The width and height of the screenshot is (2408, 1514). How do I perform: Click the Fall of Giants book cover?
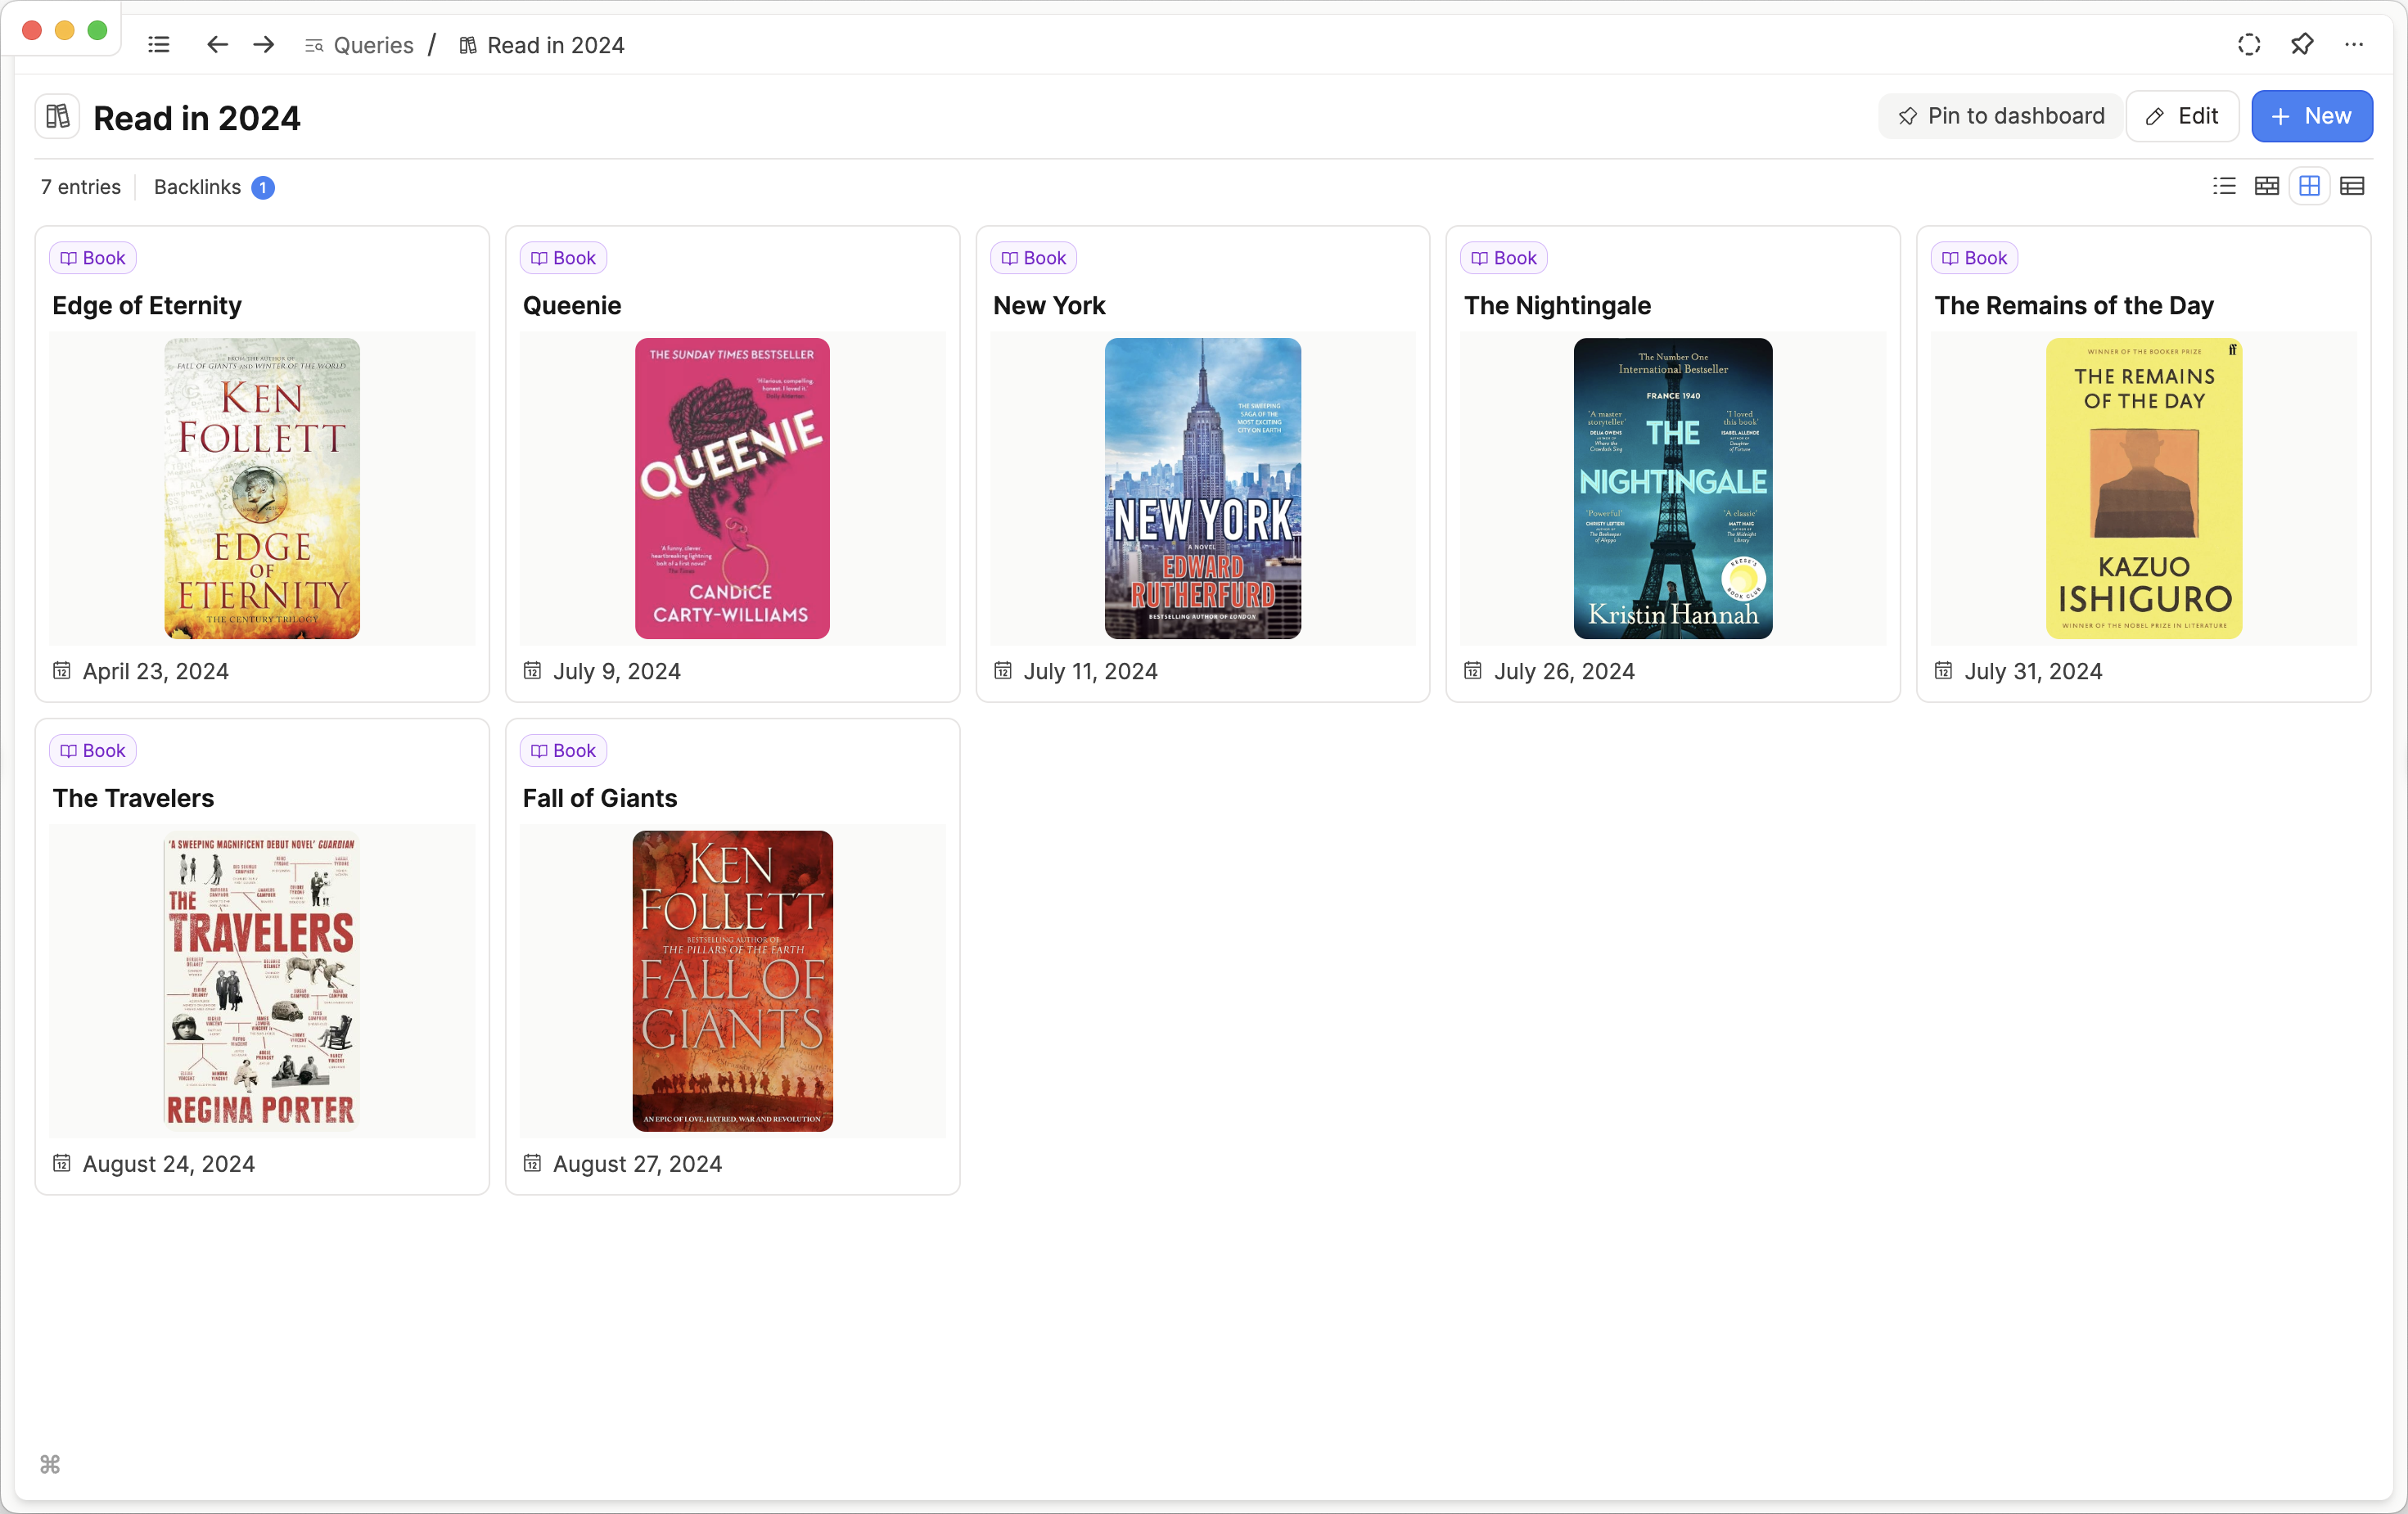732,981
